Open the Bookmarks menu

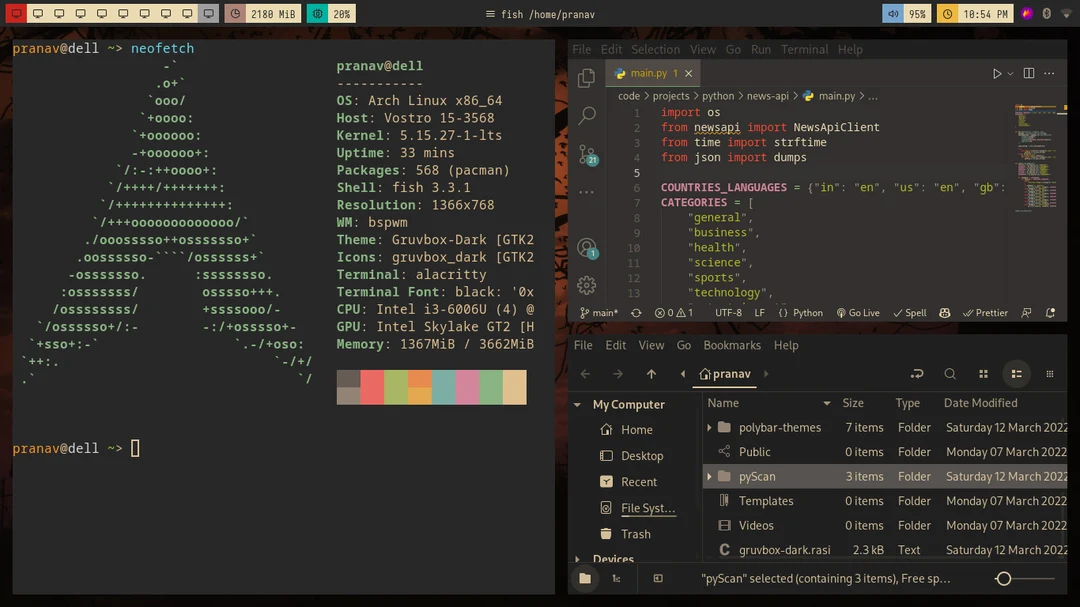(x=732, y=344)
